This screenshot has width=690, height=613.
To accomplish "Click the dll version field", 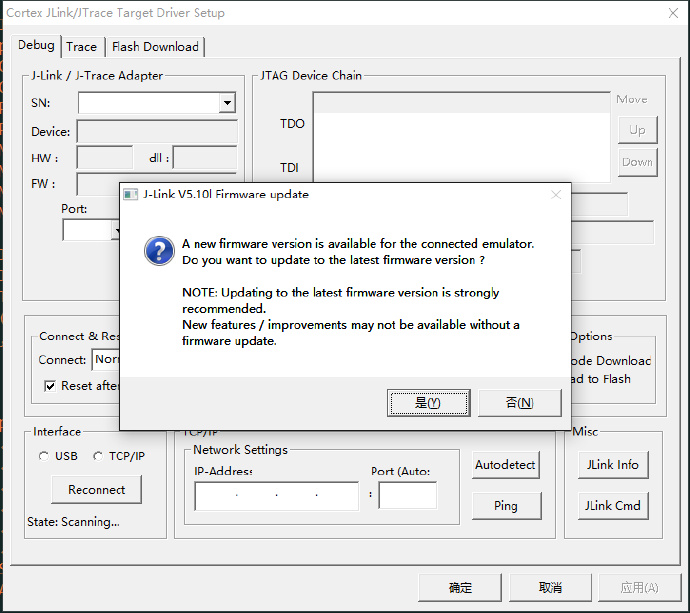I will coord(205,158).
